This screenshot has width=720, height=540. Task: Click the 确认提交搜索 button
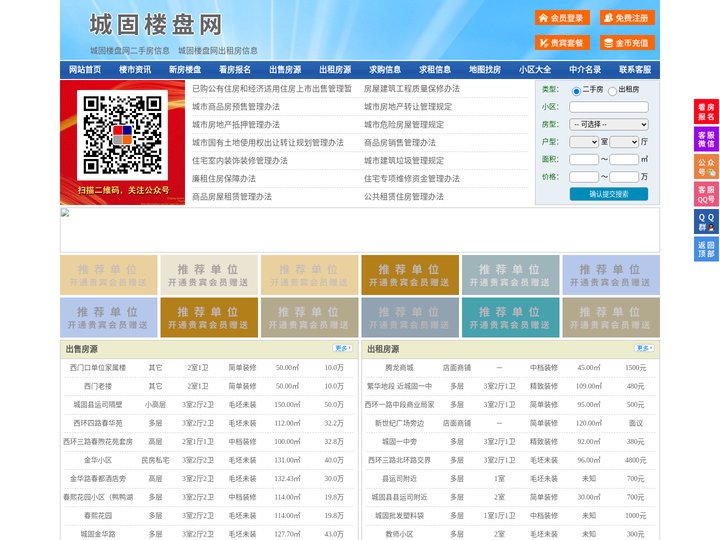(609, 194)
